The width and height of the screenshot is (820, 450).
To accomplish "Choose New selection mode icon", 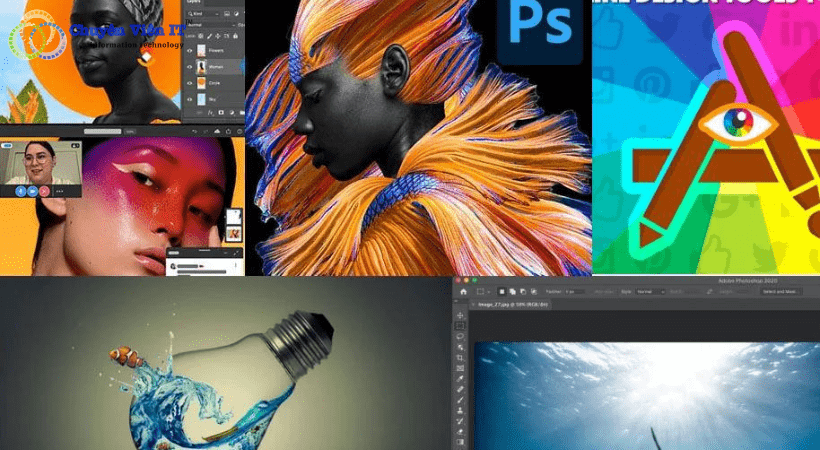I will click(502, 292).
